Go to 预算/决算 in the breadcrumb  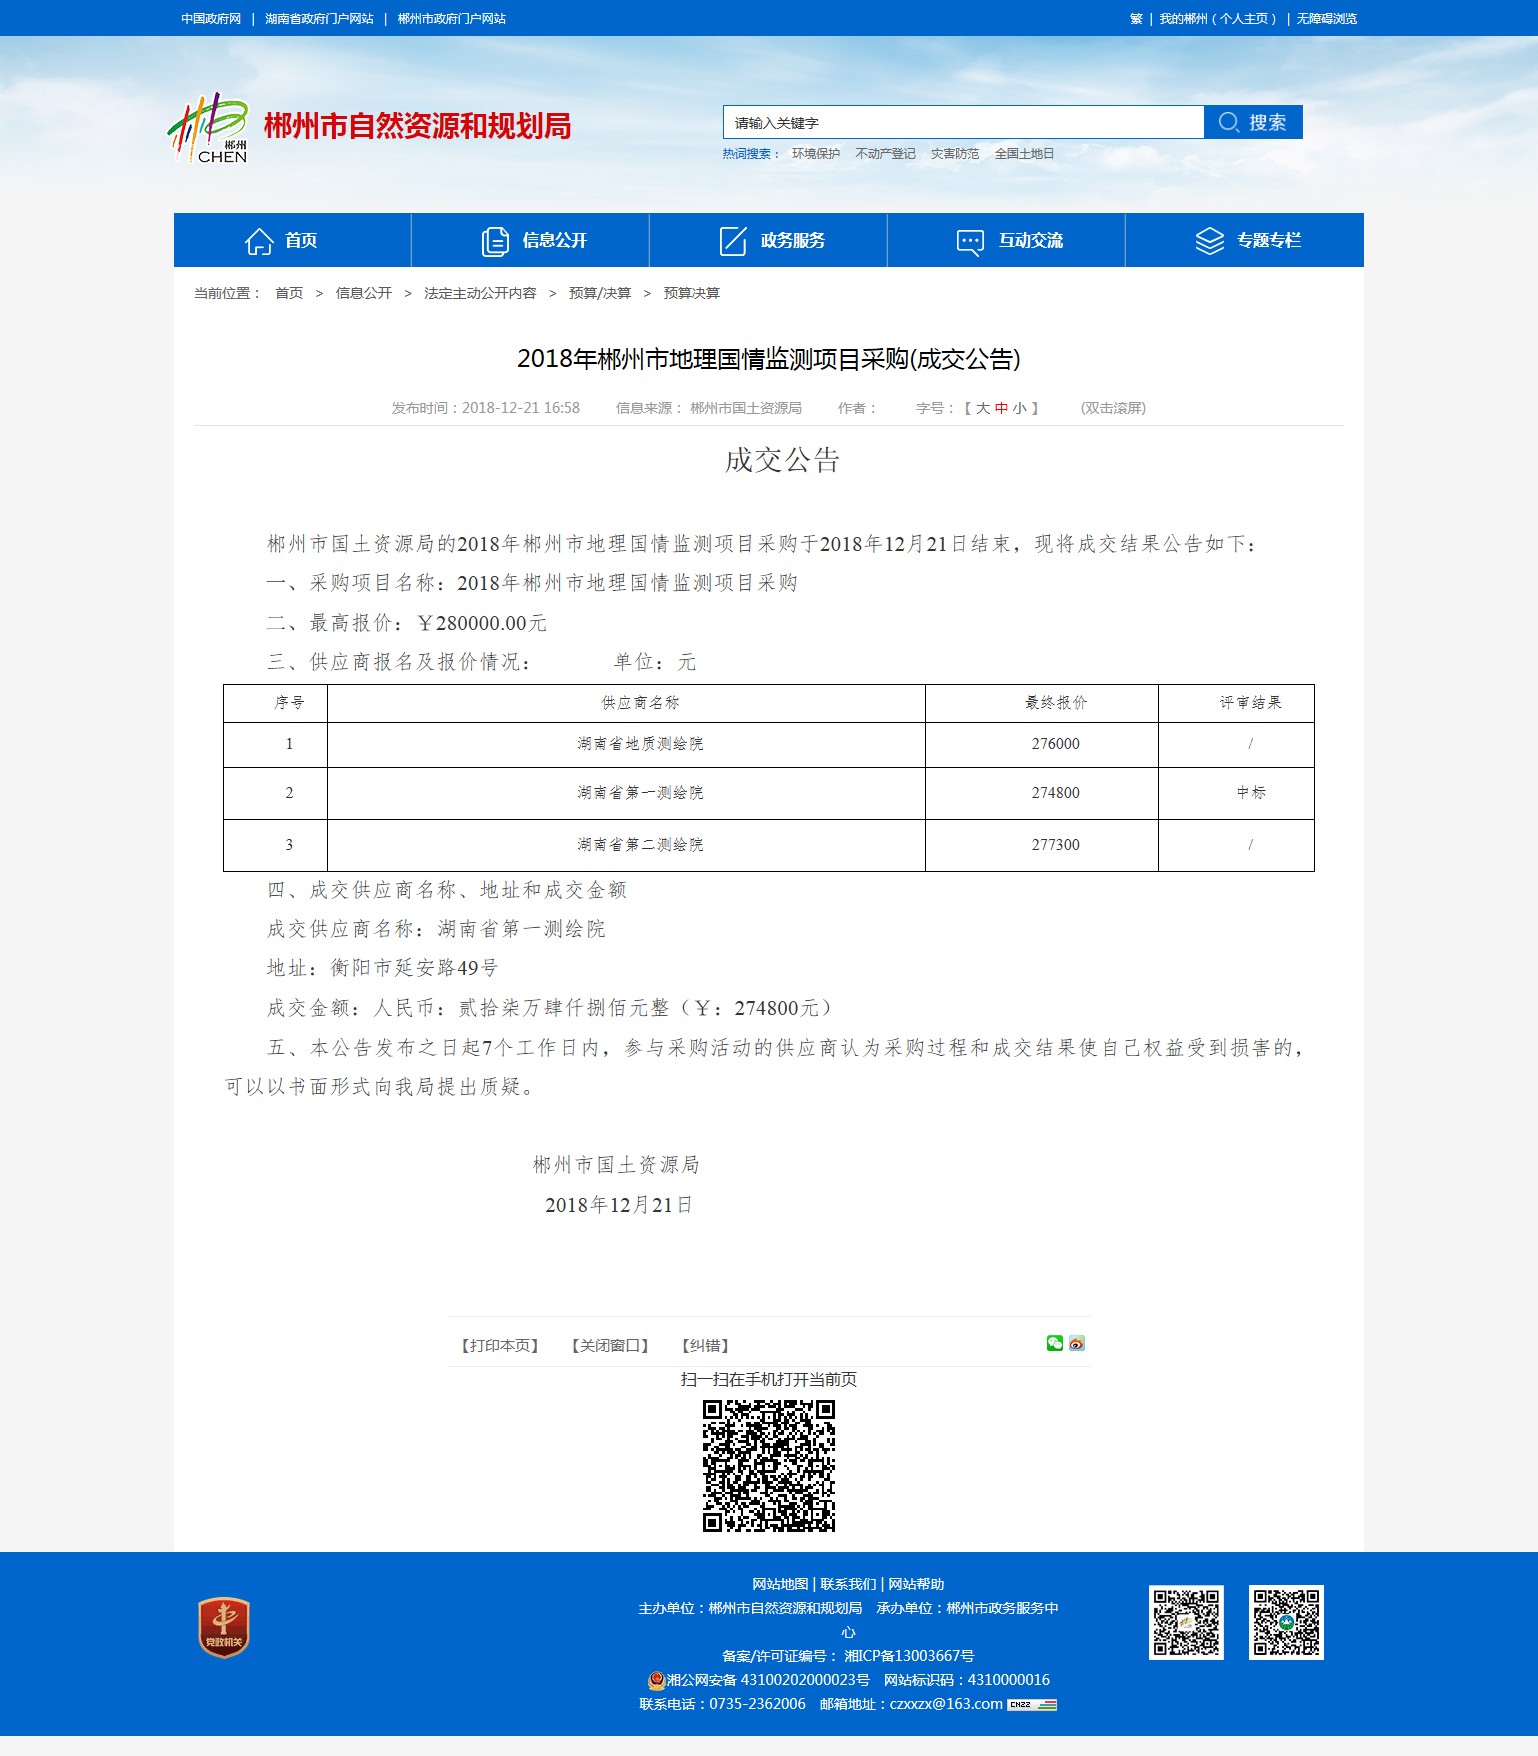(x=600, y=293)
